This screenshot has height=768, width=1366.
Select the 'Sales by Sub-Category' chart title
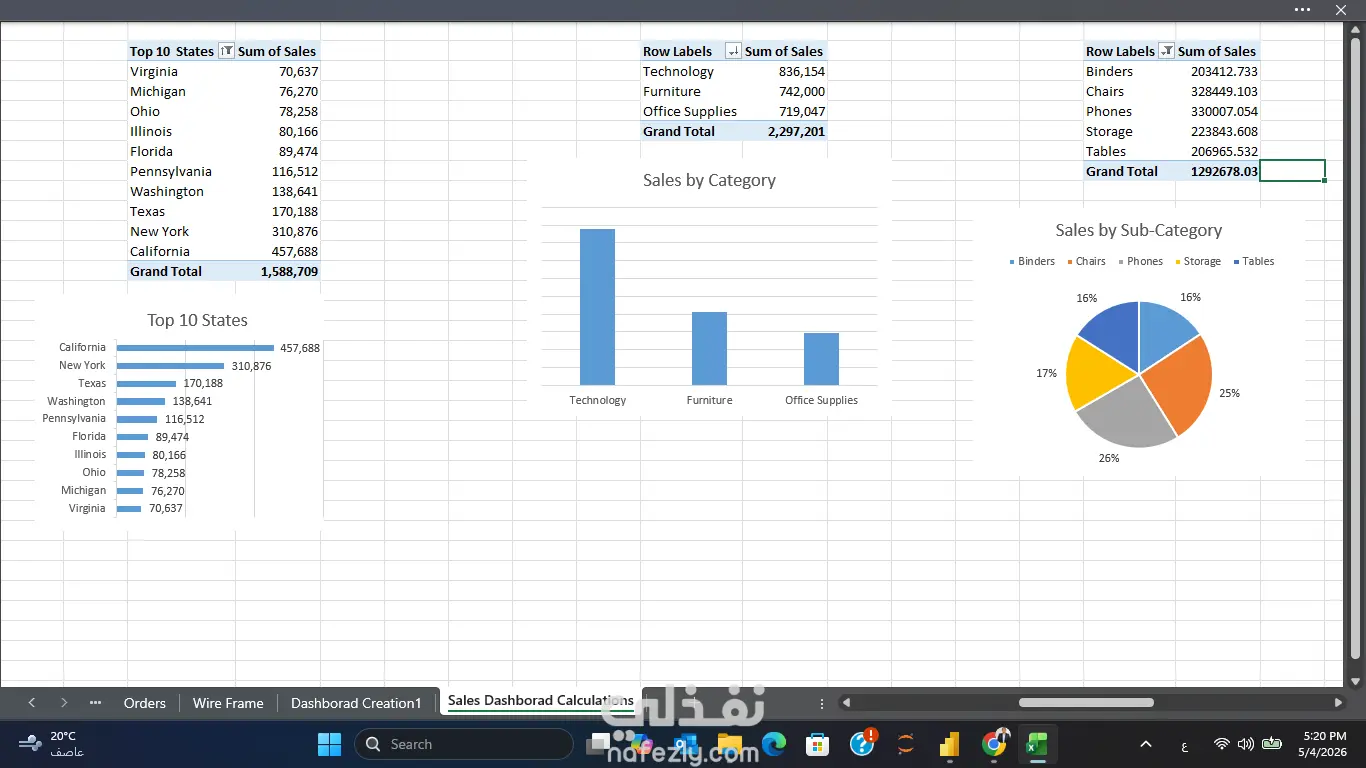point(1139,230)
